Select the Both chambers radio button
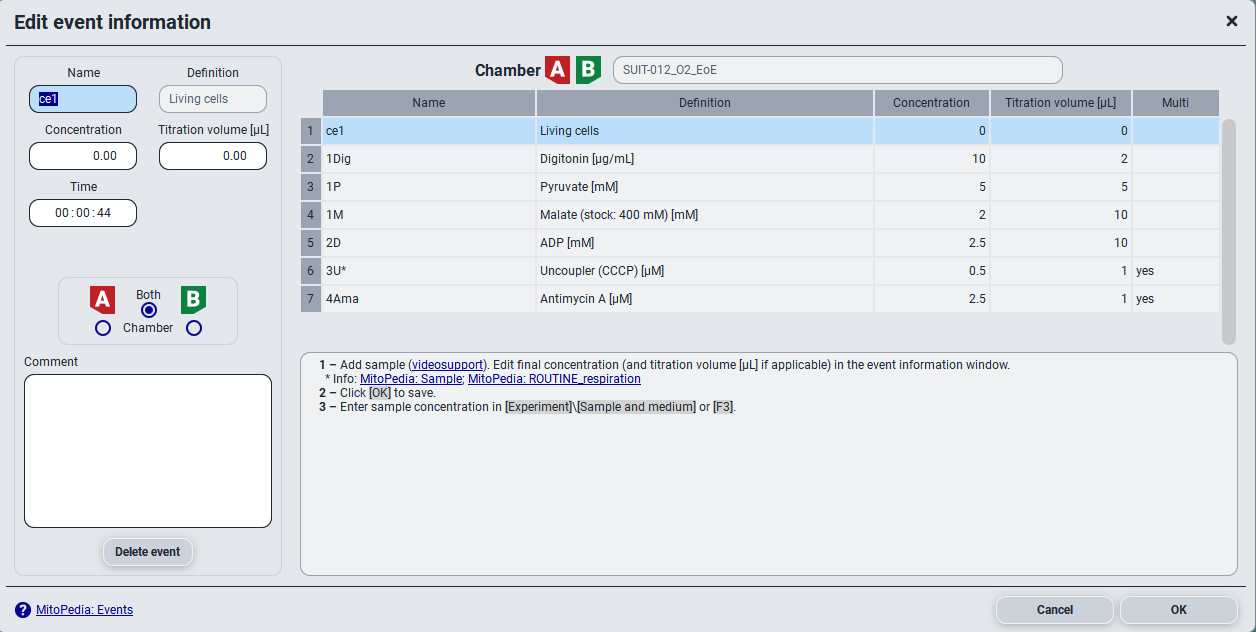The height and width of the screenshot is (632, 1256). click(x=149, y=310)
